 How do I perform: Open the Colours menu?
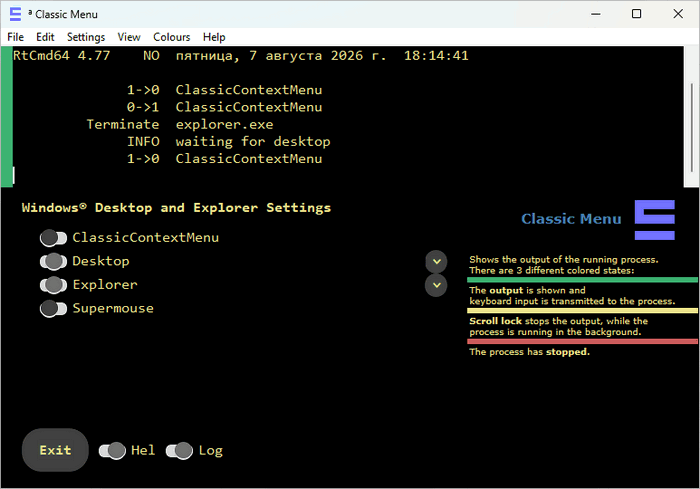click(x=171, y=37)
